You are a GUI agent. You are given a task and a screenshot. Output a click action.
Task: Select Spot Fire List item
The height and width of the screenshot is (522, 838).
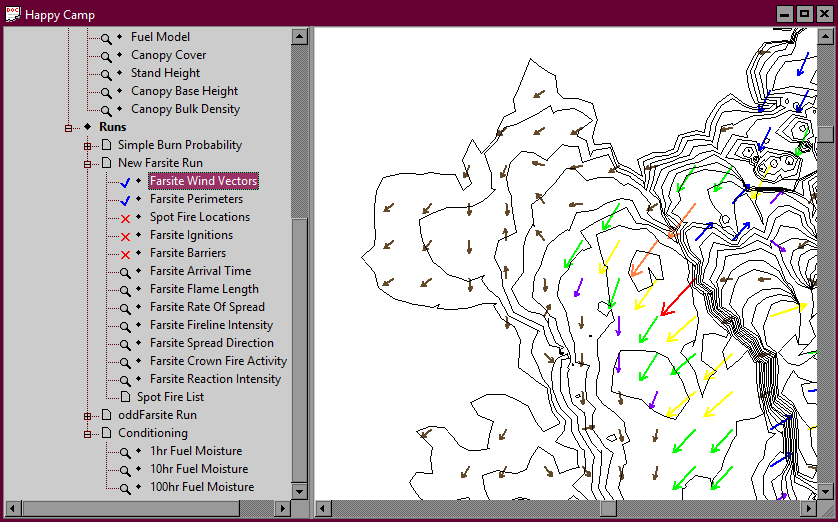pyautogui.click(x=170, y=396)
